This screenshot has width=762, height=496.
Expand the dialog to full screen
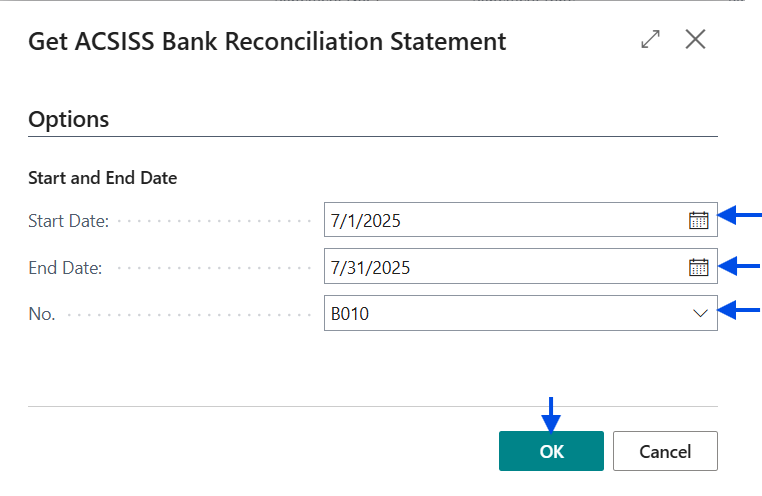[650, 40]
